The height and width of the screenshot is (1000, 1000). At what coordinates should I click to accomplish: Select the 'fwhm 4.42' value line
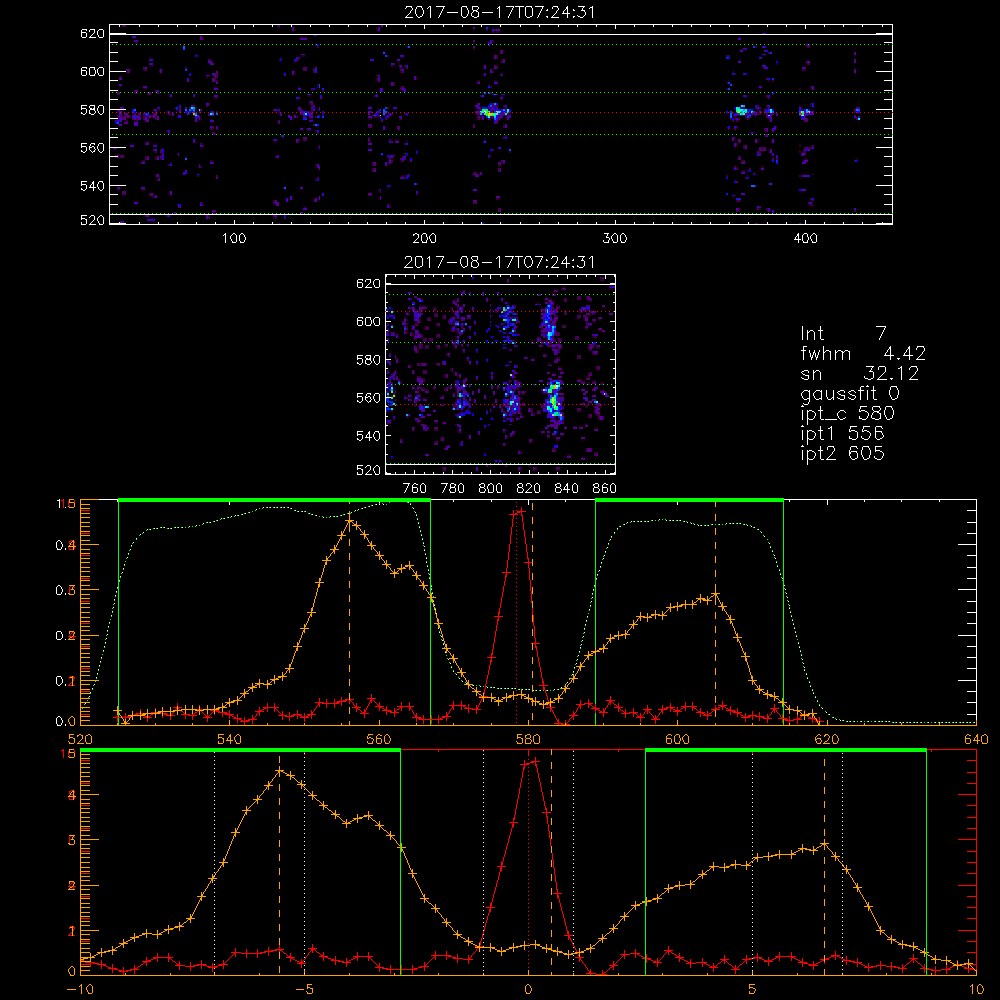[863, 353]
